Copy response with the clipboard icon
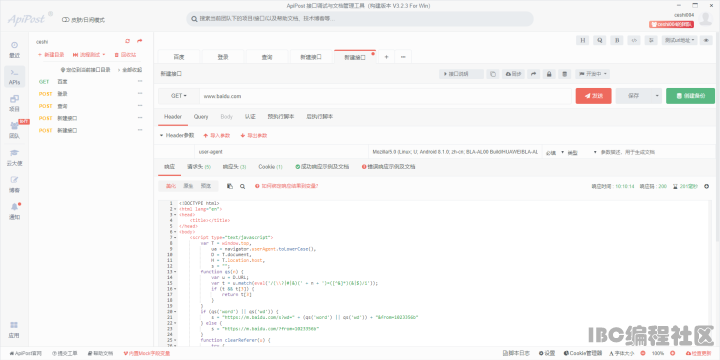720x360 pixels. (230, 186)
